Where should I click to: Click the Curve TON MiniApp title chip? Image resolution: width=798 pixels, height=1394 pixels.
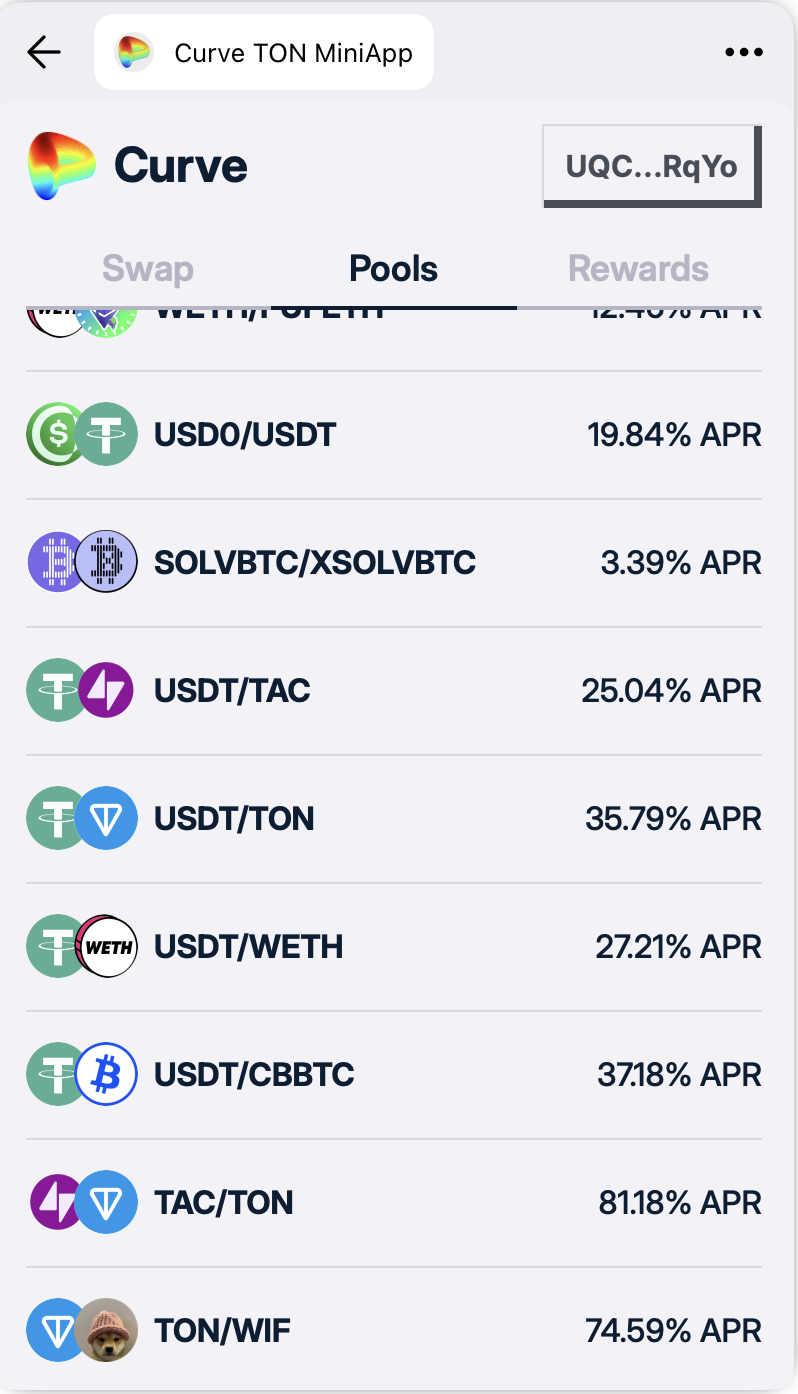(264, 52)
